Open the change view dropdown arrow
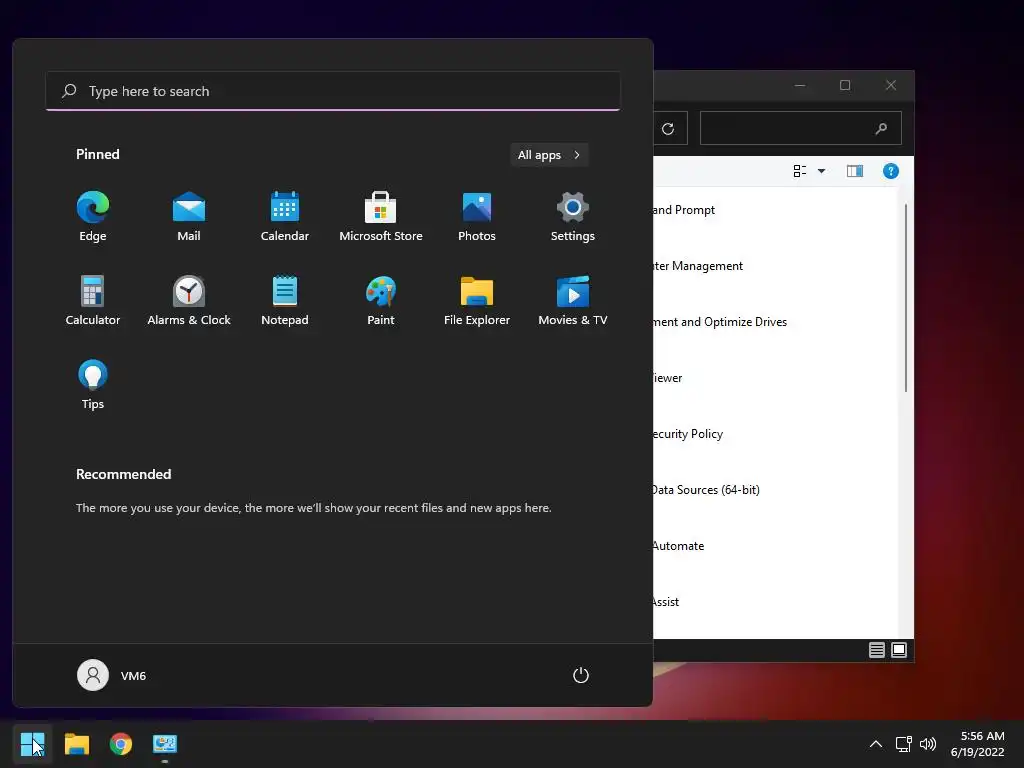Screen dimensions: 1024x768 click(x=822, y=171)
